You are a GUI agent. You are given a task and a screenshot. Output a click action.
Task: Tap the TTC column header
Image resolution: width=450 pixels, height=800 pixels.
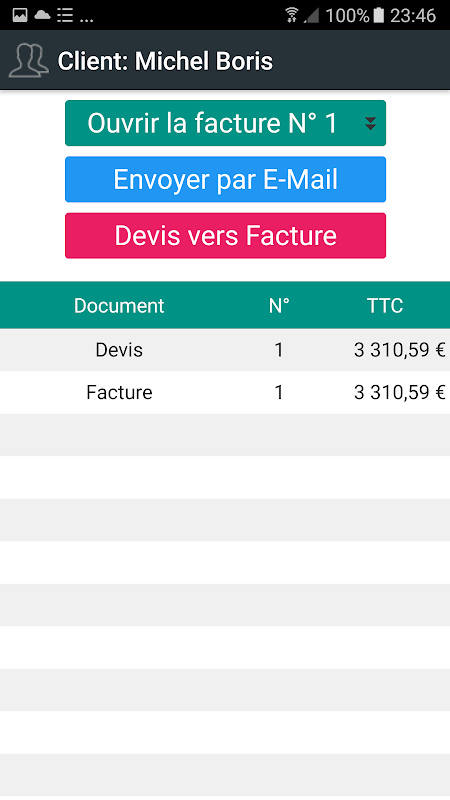pyautogui.click(x=385, y=306)
